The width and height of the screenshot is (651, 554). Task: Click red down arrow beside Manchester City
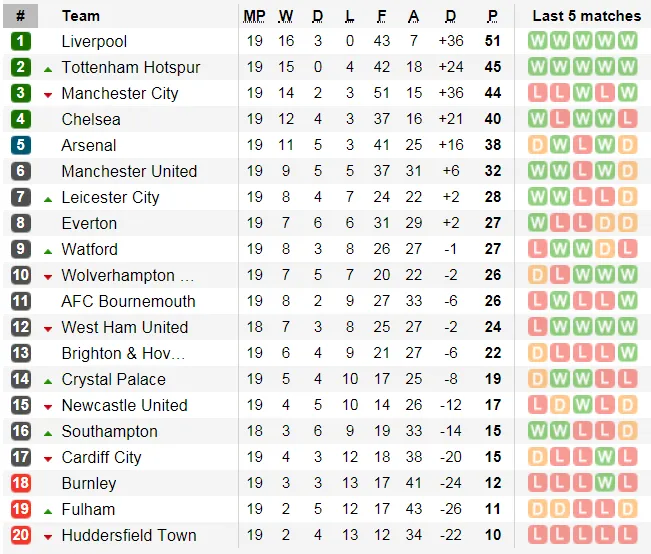48,94
